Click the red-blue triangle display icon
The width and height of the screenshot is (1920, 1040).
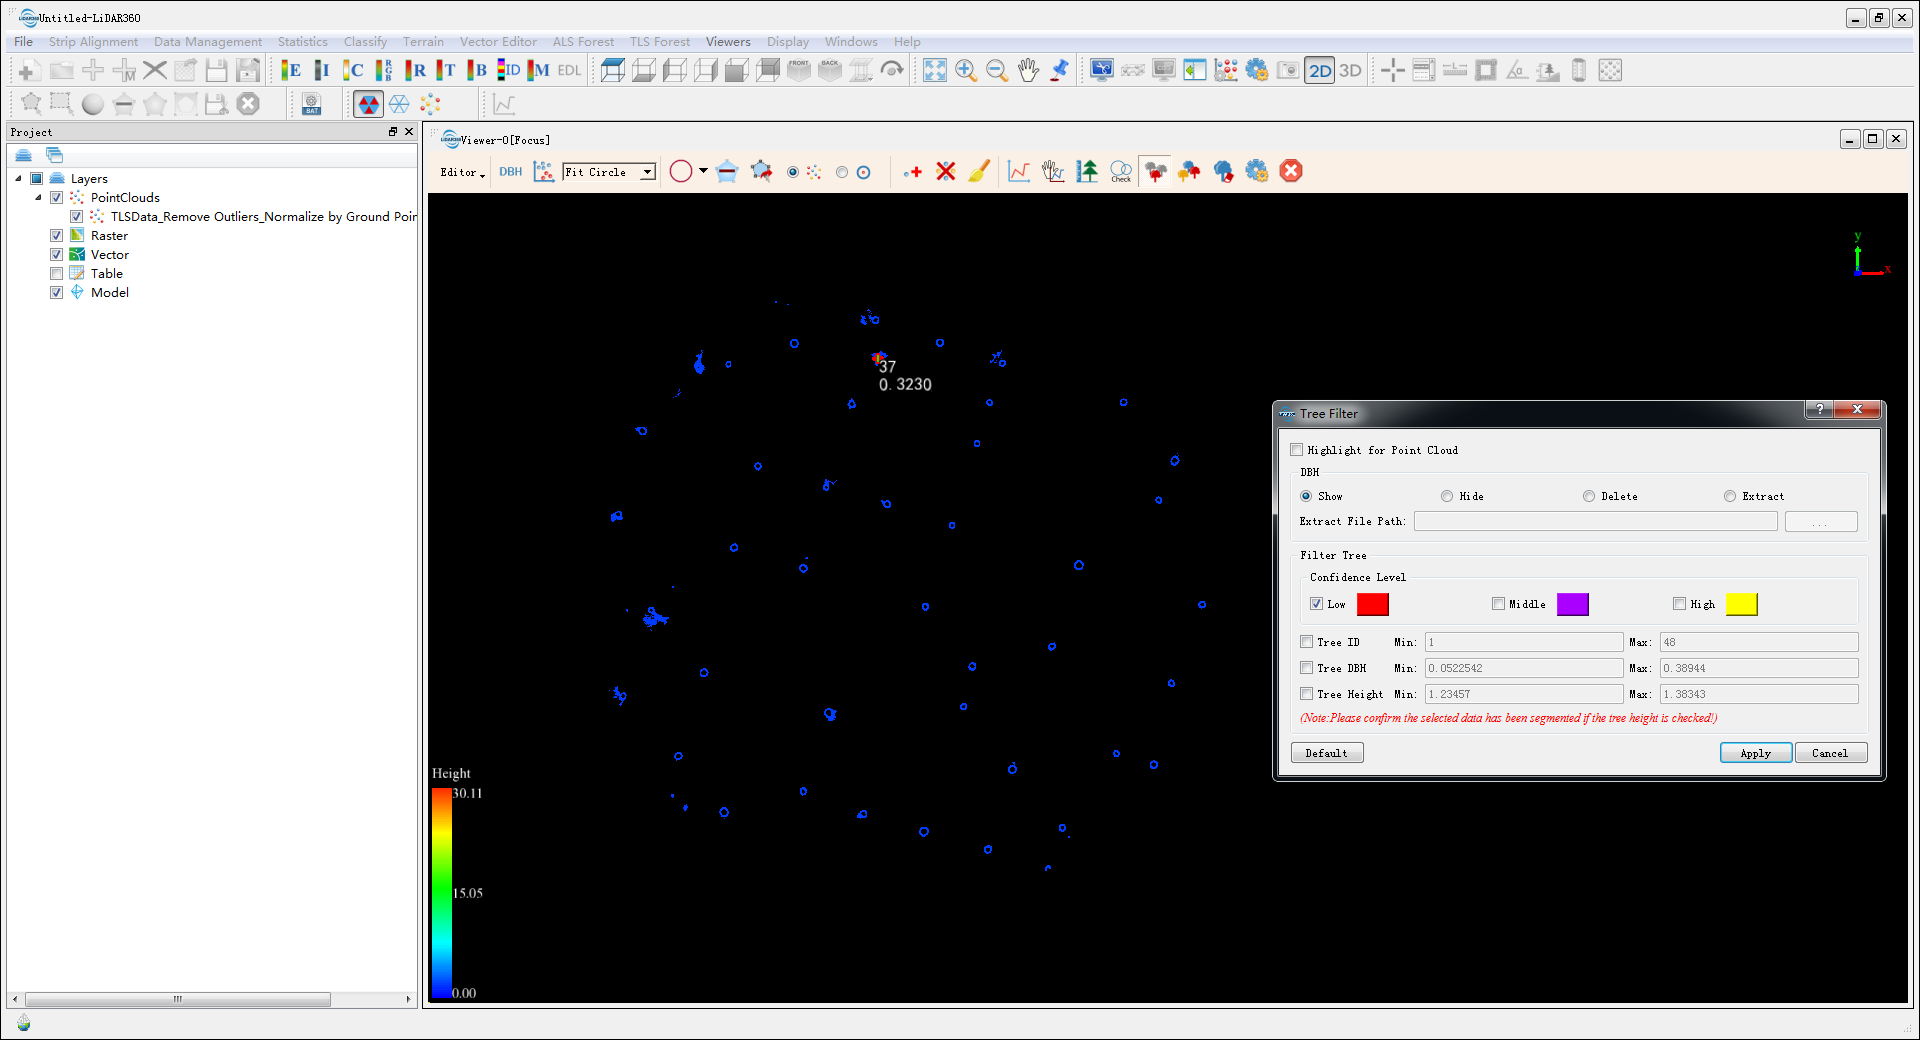[368, 104]
